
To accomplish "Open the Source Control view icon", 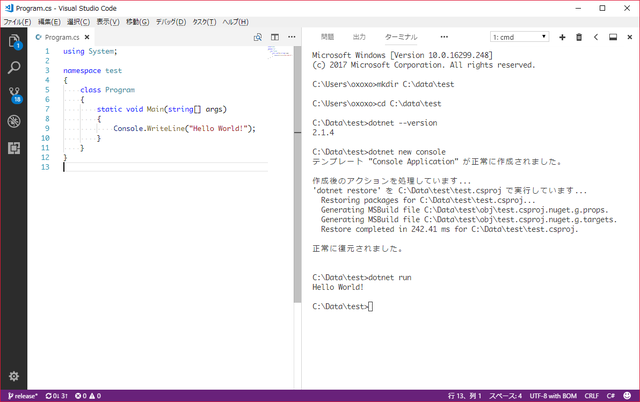I will coord(14,95).
